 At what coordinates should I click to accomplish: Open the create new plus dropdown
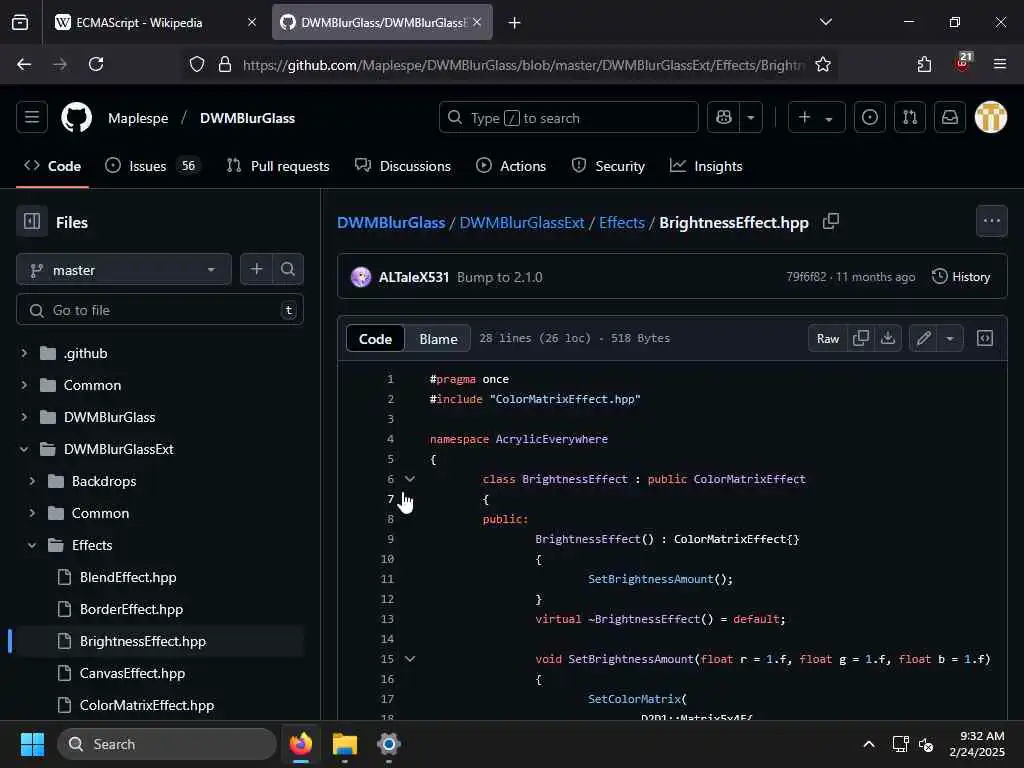pos(816,118)
